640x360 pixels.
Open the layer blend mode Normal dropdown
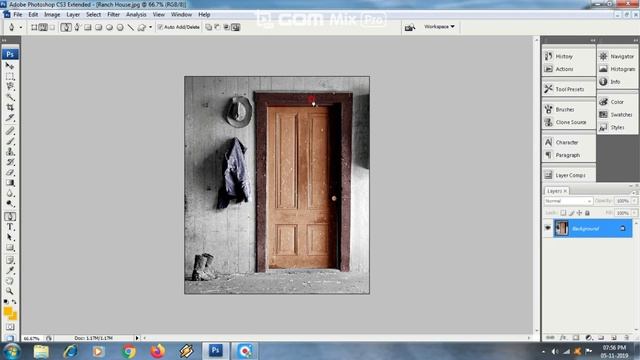(x=568, y=201)
